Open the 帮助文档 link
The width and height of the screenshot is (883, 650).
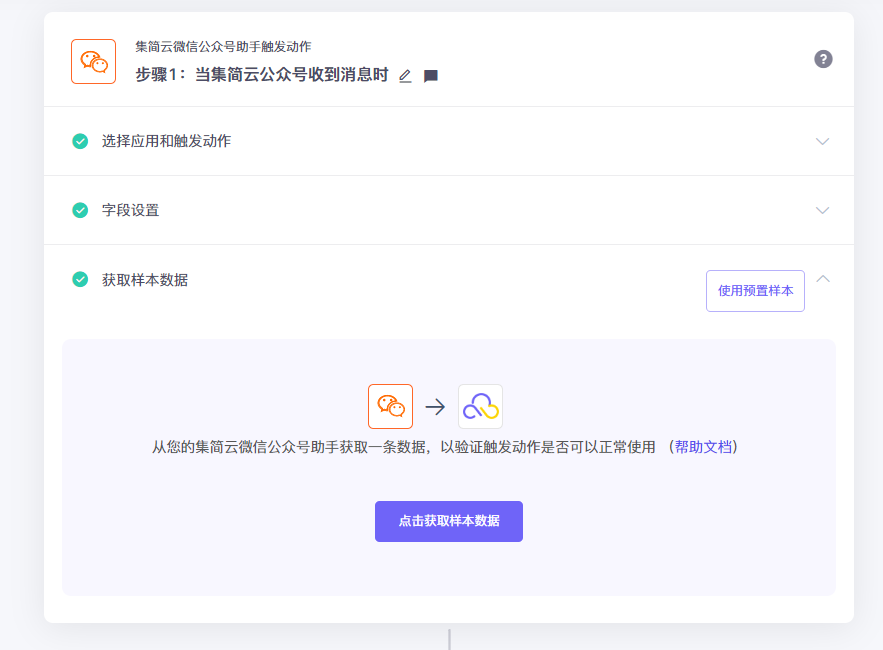click(703, 447)
